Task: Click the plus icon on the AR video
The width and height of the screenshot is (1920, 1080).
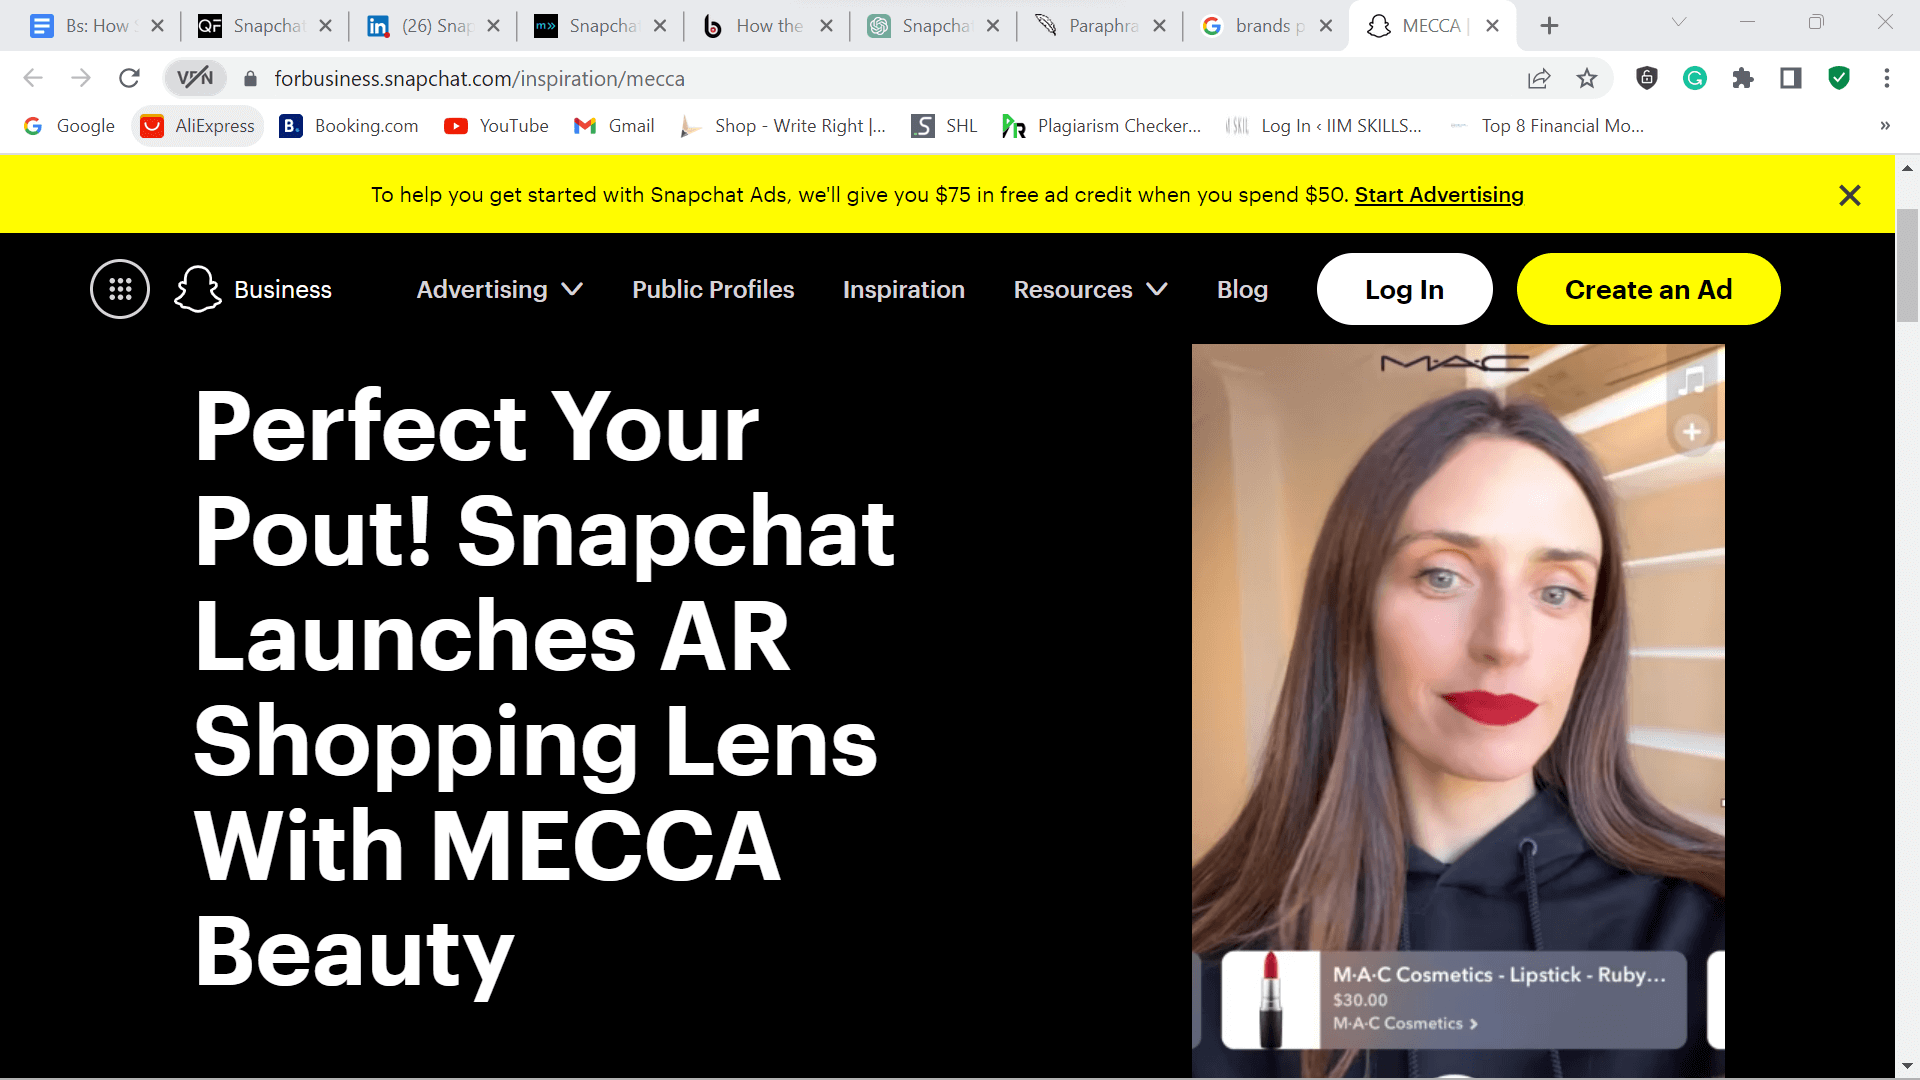Action: tap(1691, 432)
